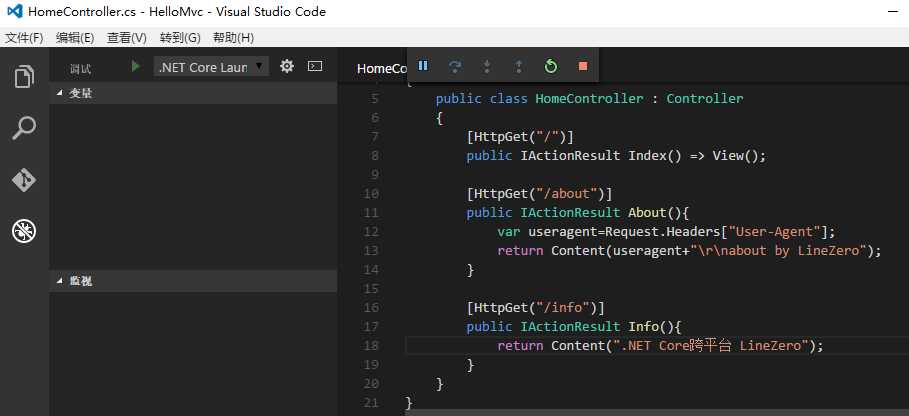Select the HomeController editor tab
This screenshot has height=416, width=909.
coord(382,68)
